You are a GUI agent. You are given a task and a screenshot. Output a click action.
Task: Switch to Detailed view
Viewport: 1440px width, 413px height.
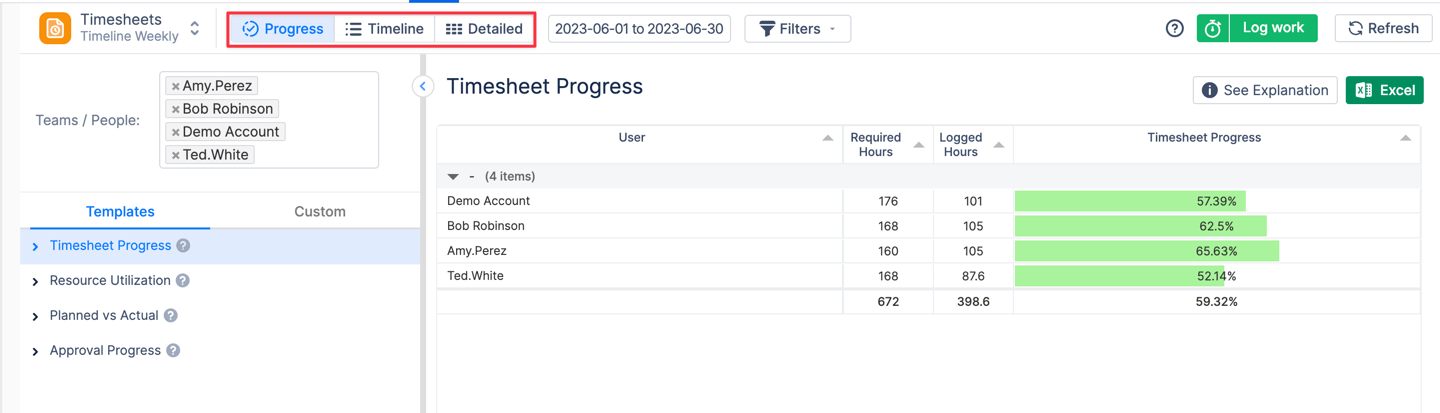click(484, 29)
